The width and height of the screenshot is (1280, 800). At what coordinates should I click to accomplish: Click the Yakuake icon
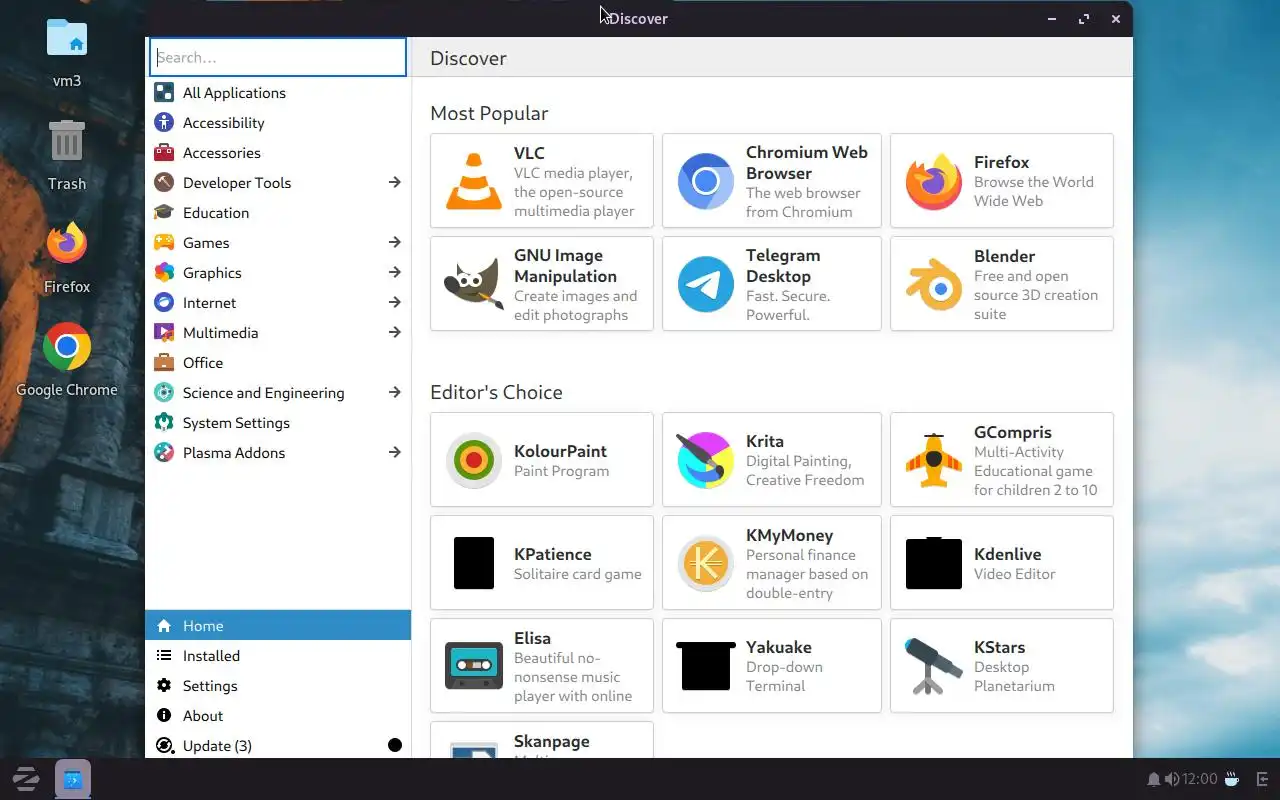click(x=706, y=666)
